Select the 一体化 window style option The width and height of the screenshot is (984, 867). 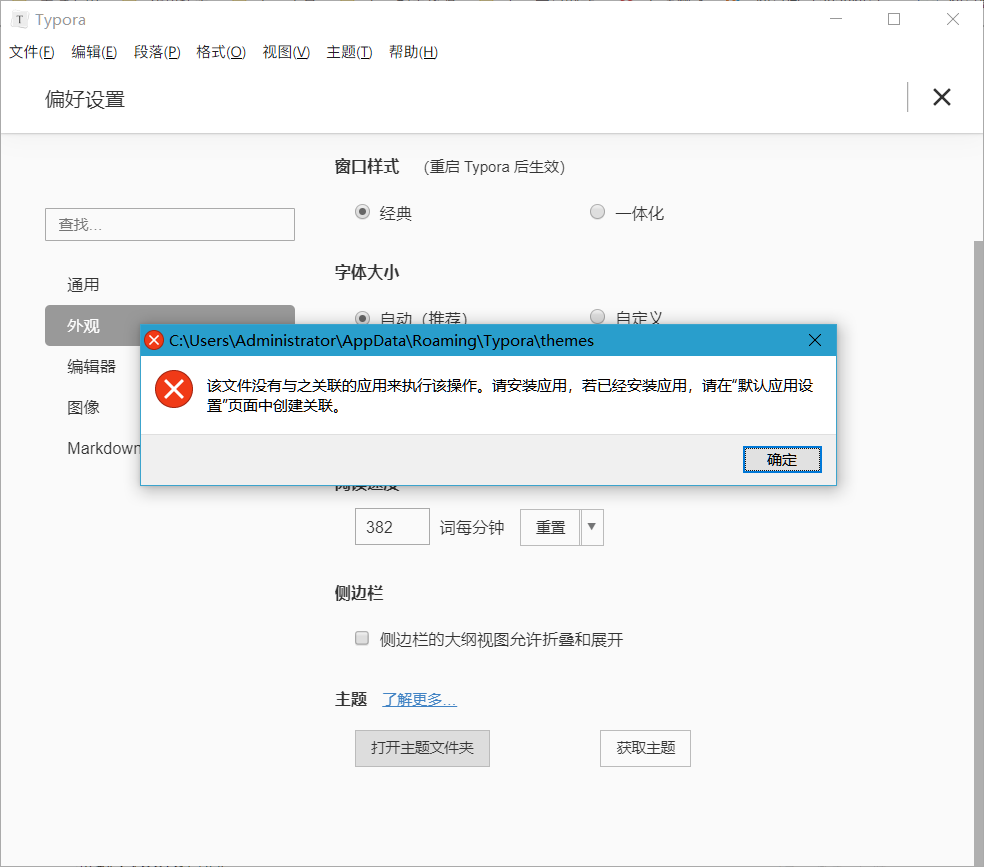pos(597,211)
